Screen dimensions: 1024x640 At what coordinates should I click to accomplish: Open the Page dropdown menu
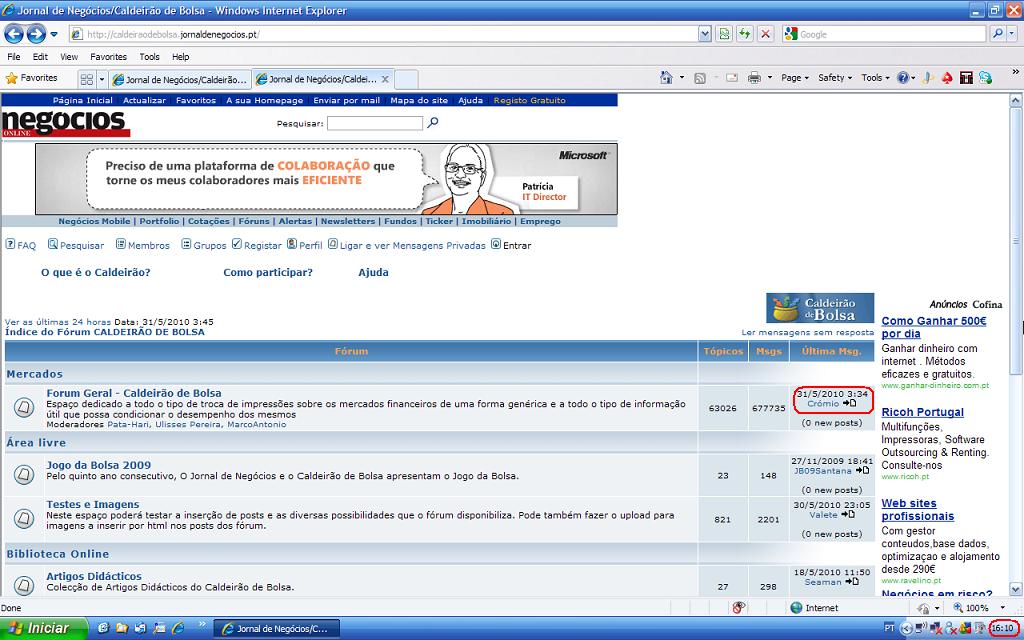click(x=795, y=78)
